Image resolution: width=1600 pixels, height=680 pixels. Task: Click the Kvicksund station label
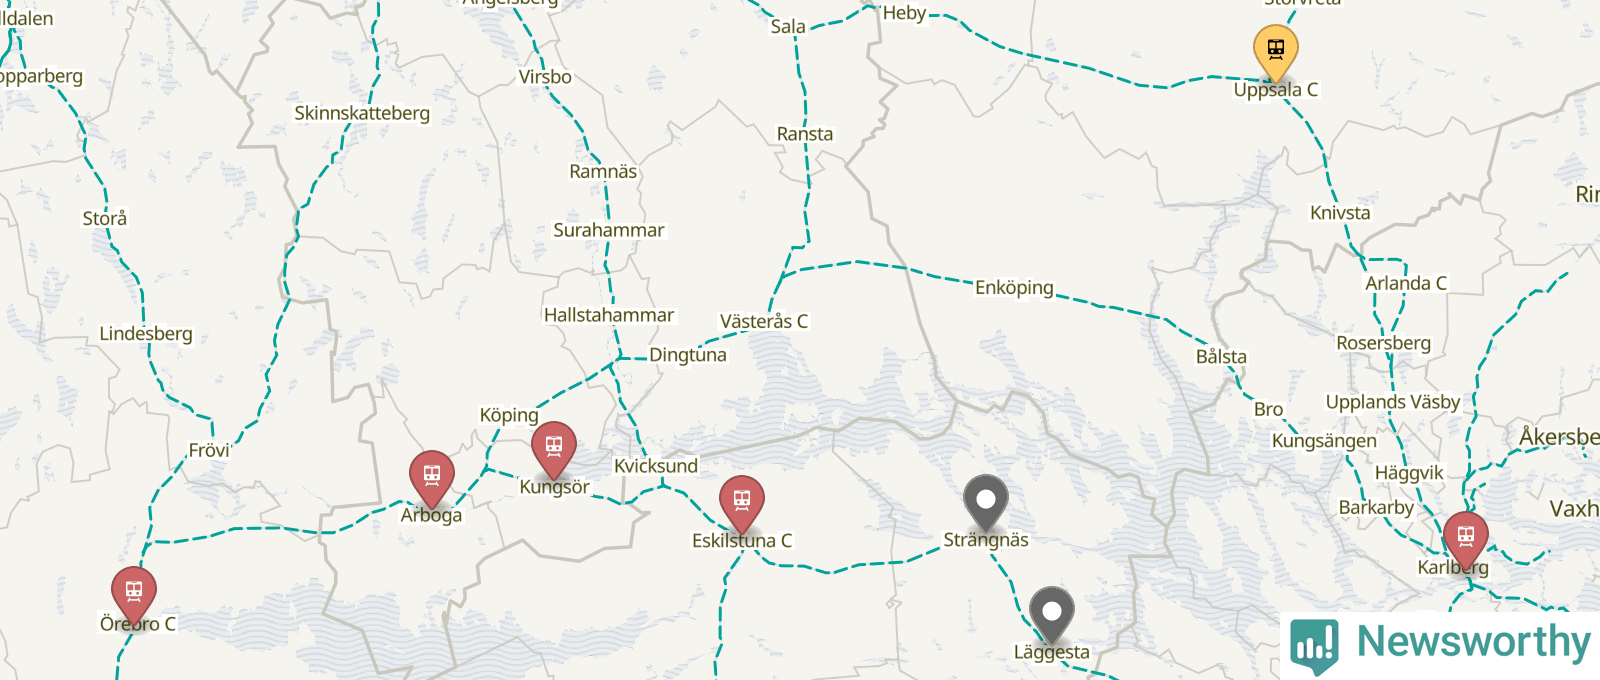[656, 466]
